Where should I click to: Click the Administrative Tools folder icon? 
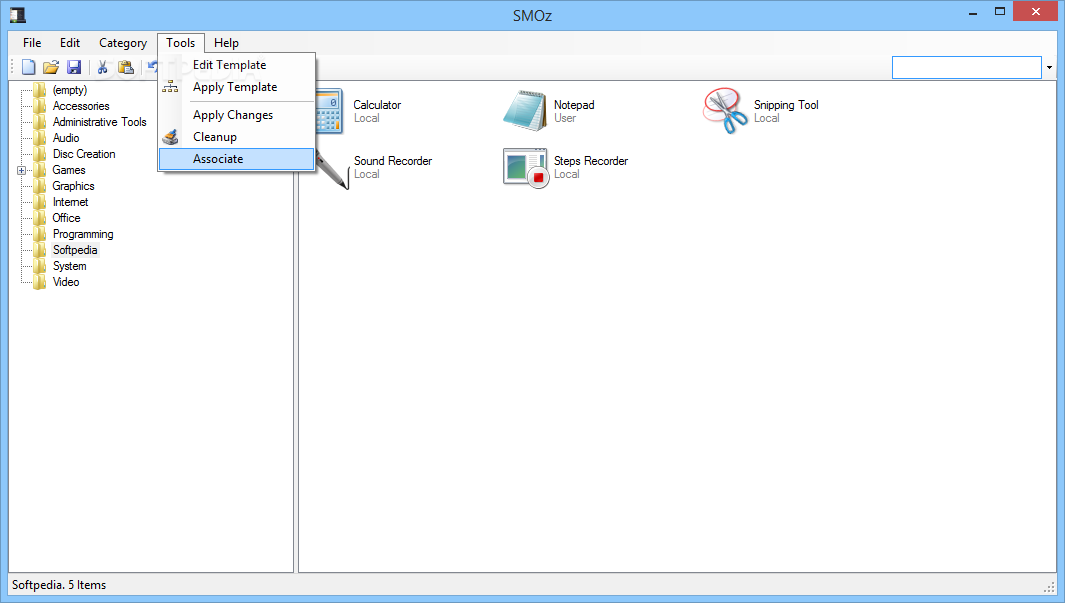(x=40, y=122)
